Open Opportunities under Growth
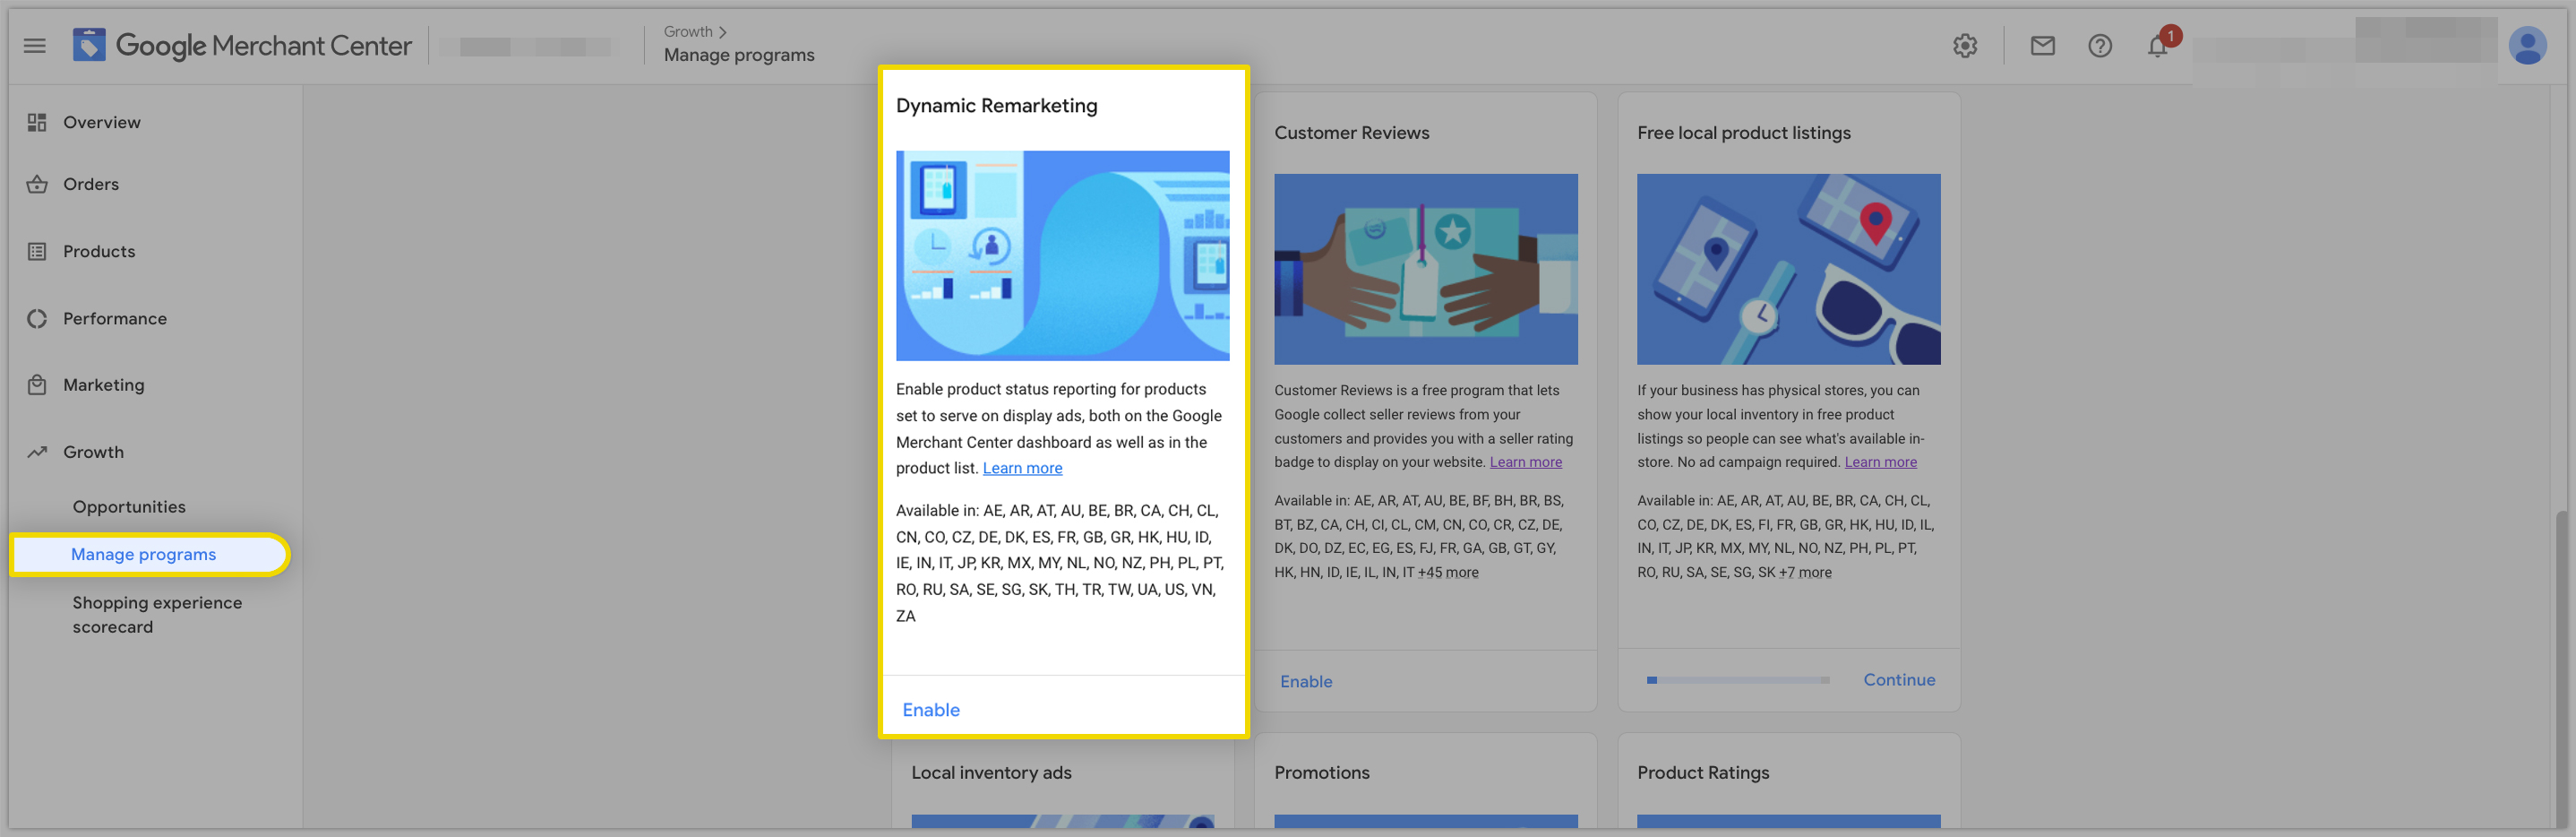Screen dimensions: 2576x837 (x=129, y=507)
